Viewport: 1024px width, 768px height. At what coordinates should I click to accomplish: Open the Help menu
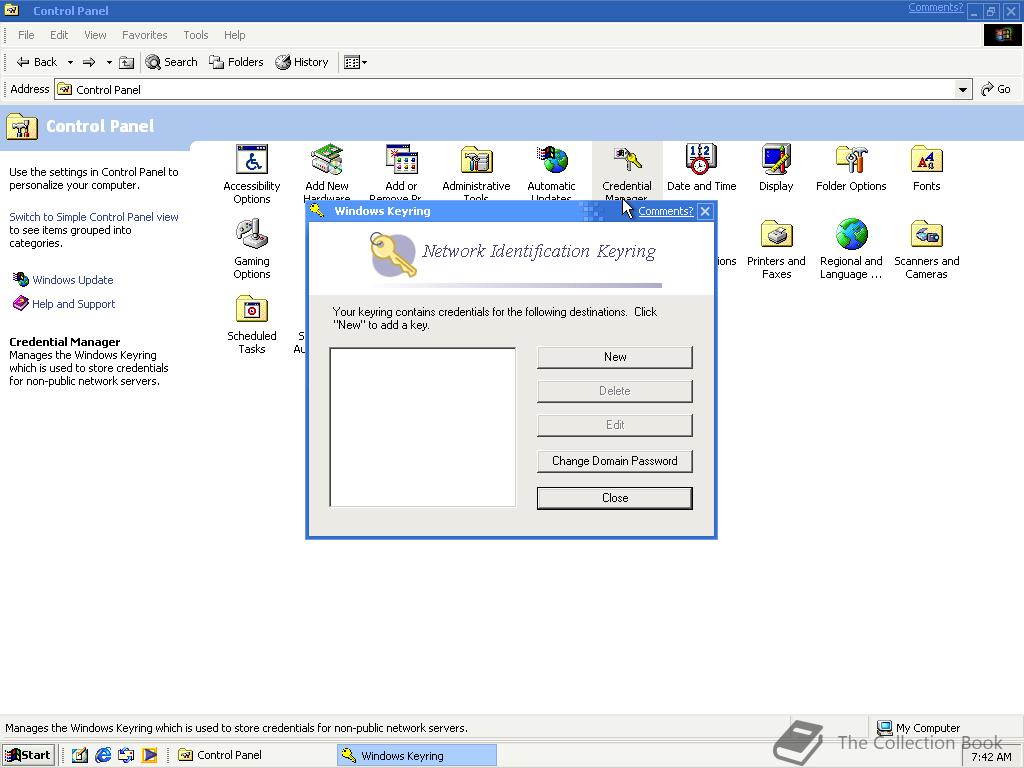(234, 35)
